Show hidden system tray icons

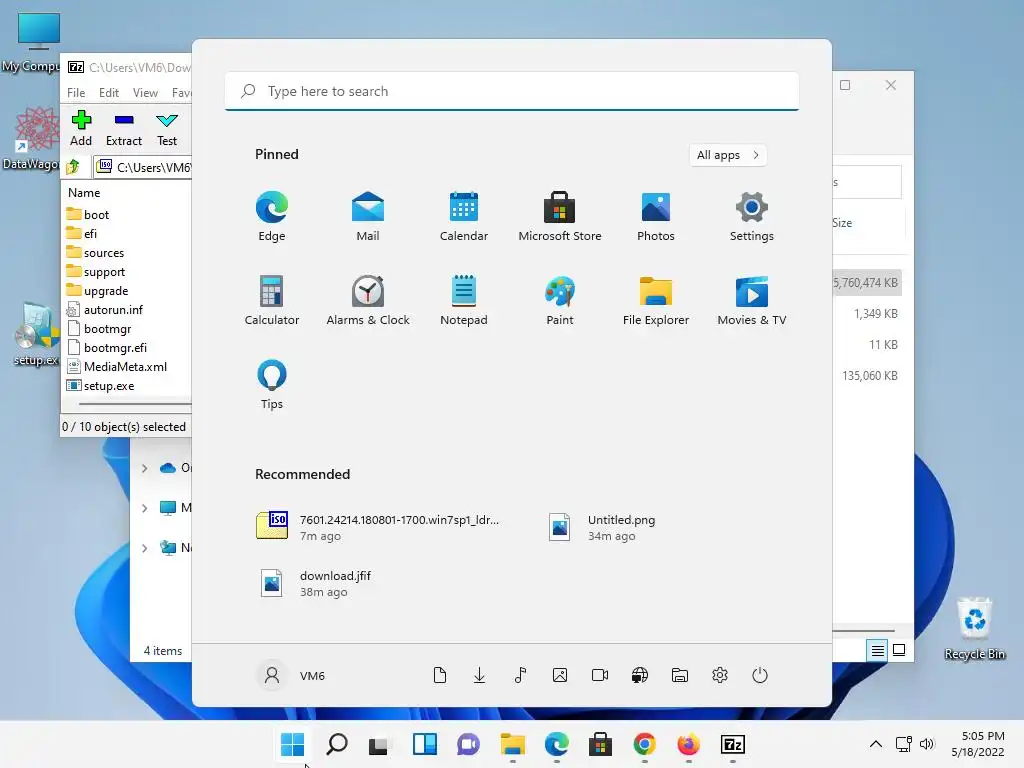(x=876, y=744)
